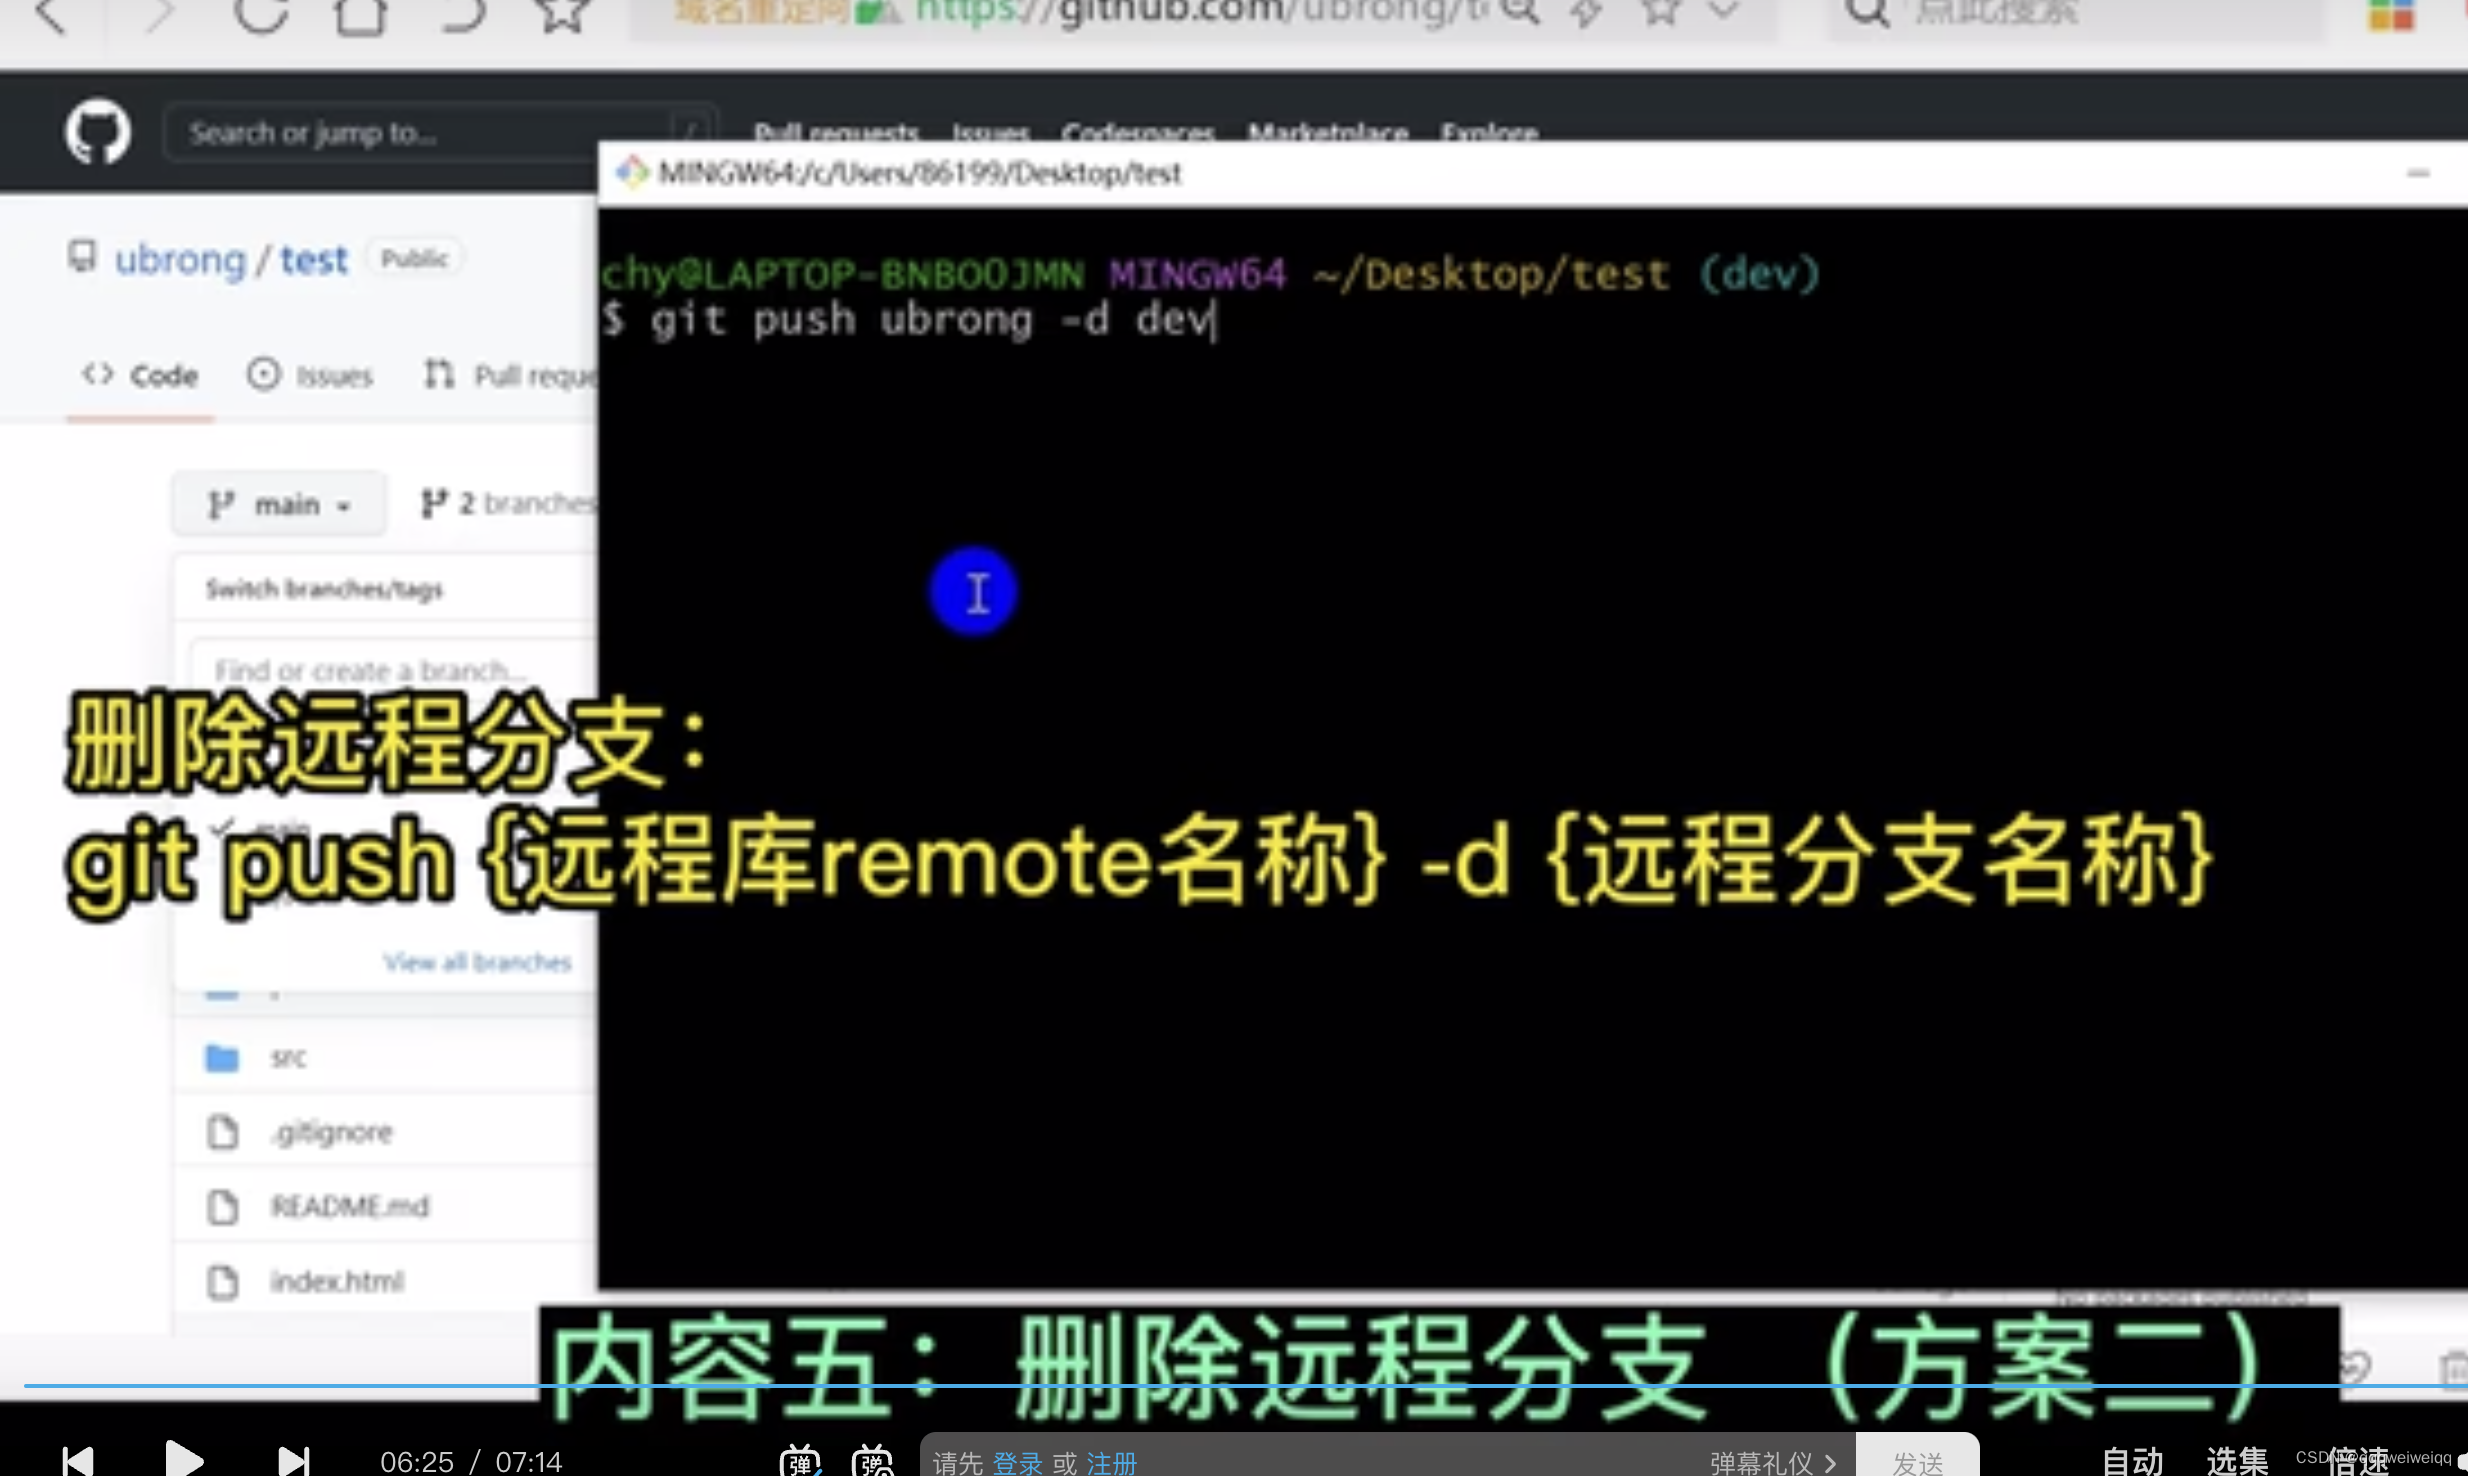The width and height of the screenshot is (2468, 1476).
Task: Click the browser reload icon
Action: [x=261, y=14]
